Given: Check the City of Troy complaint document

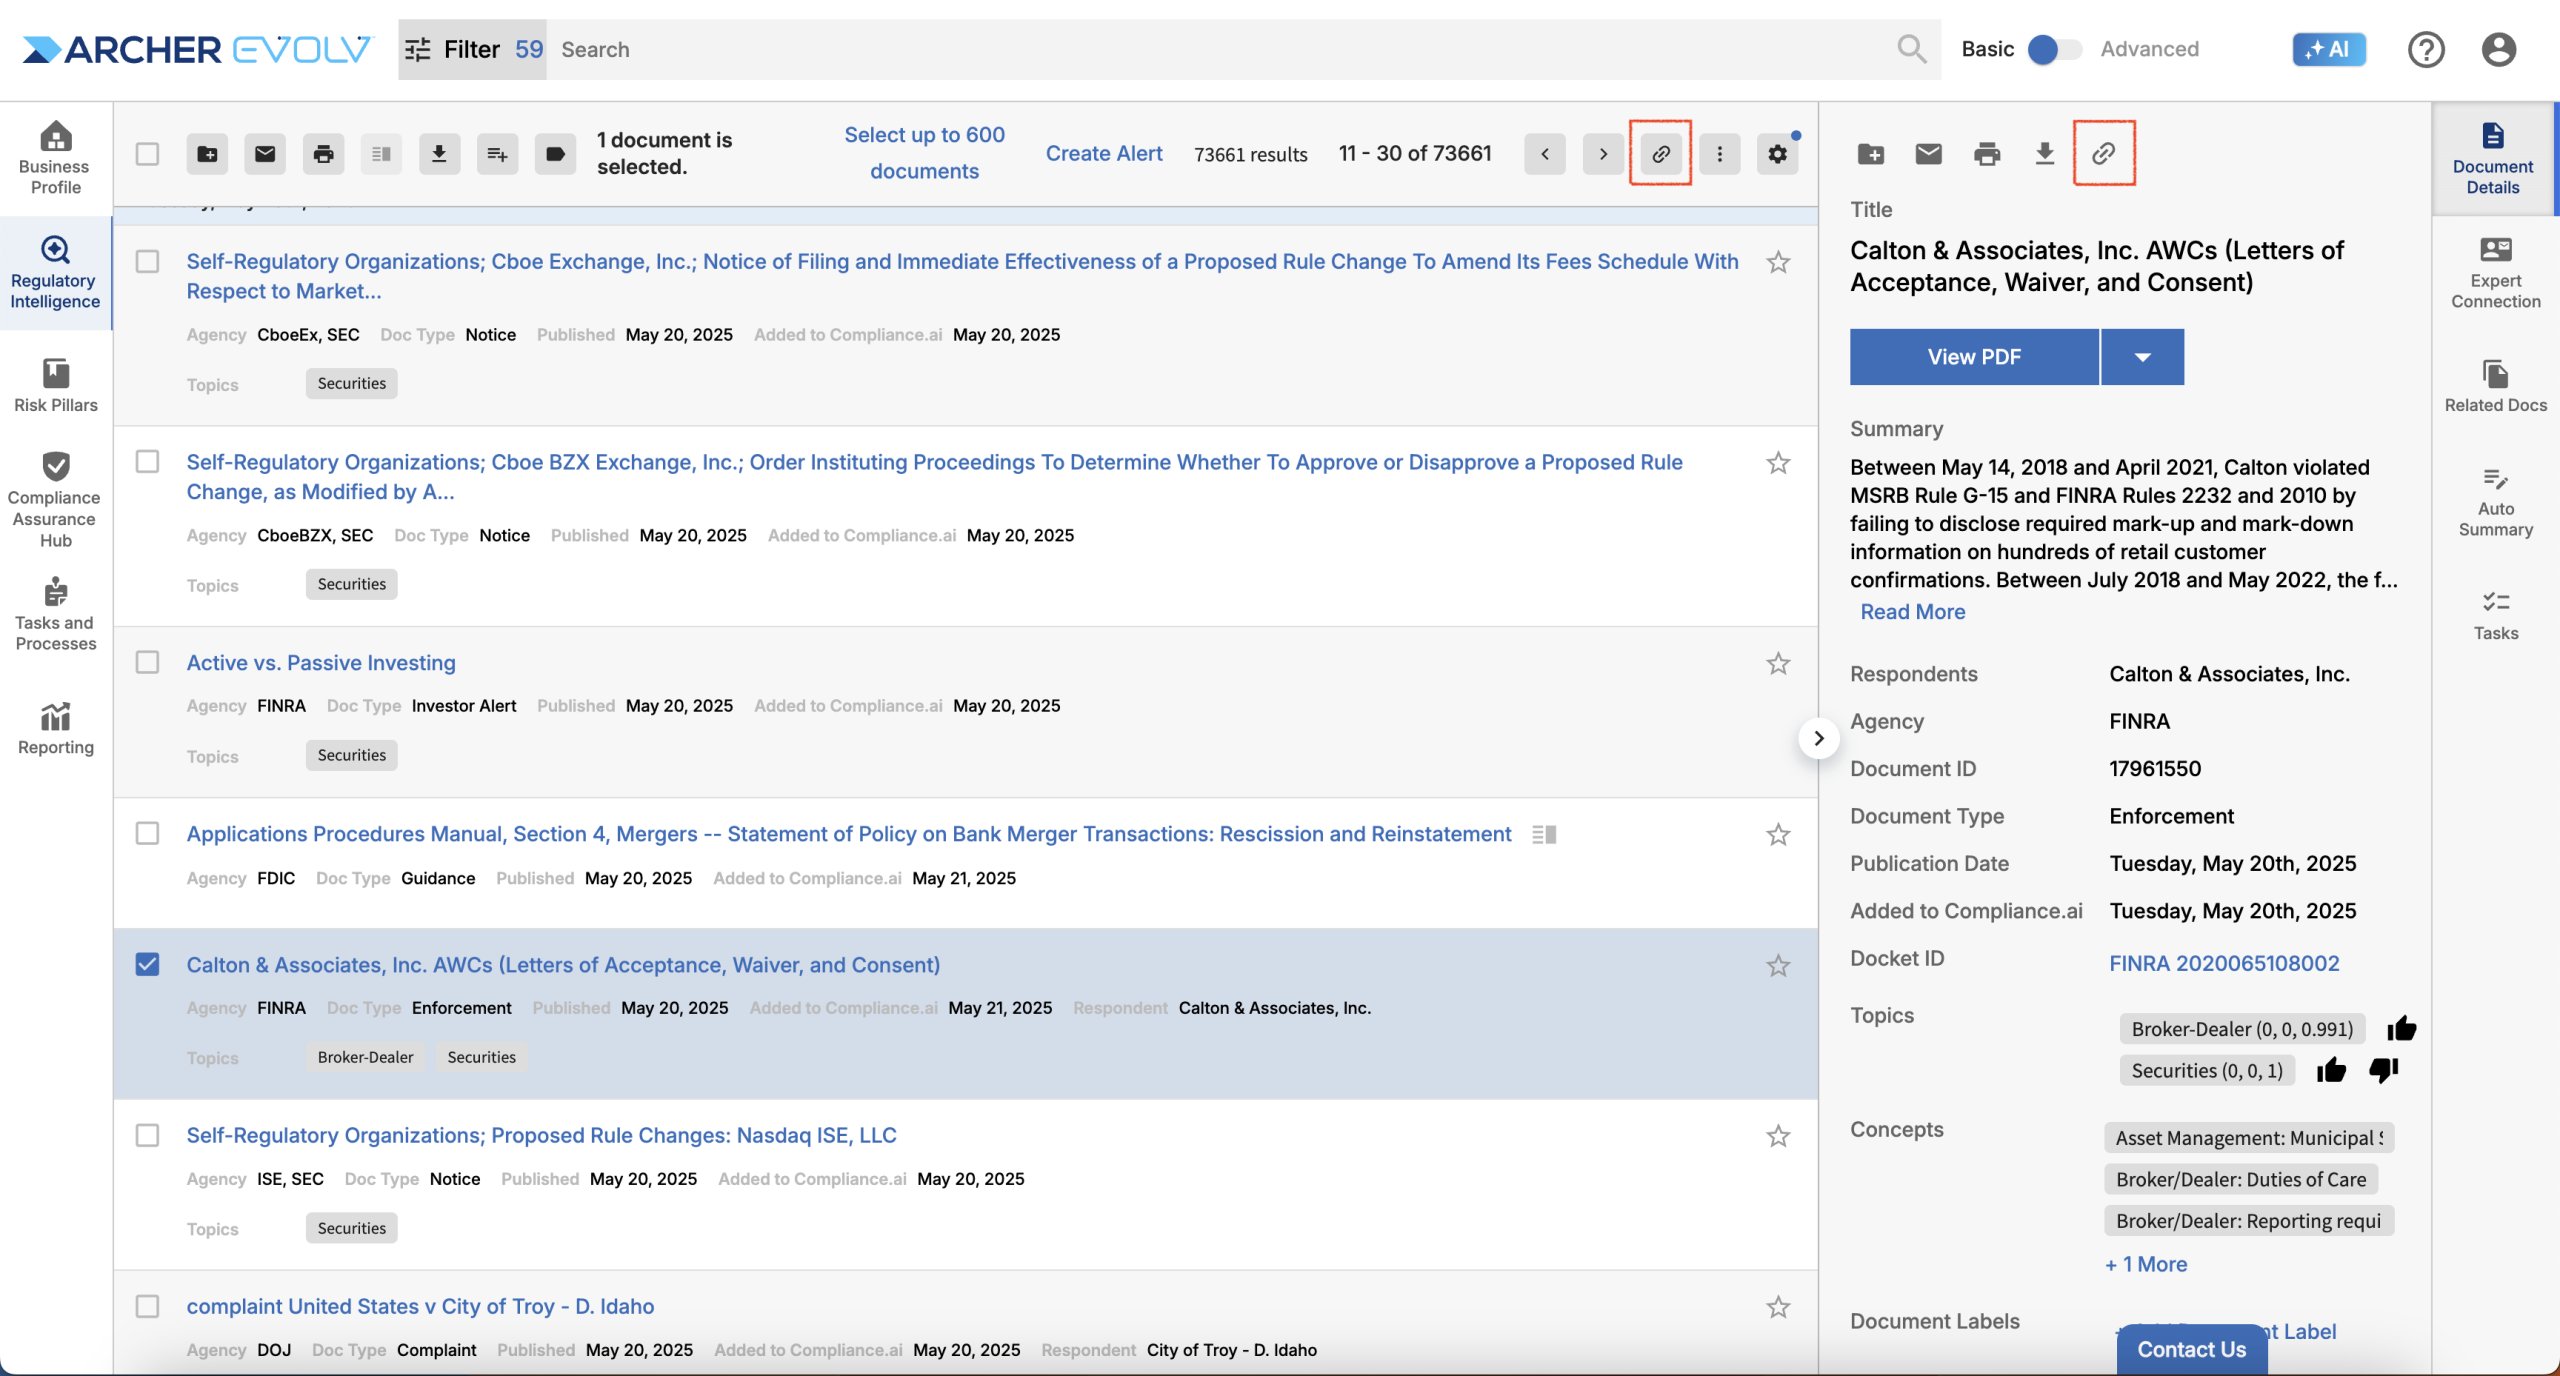Looking at the screenshot, I should coord(147,1307).
